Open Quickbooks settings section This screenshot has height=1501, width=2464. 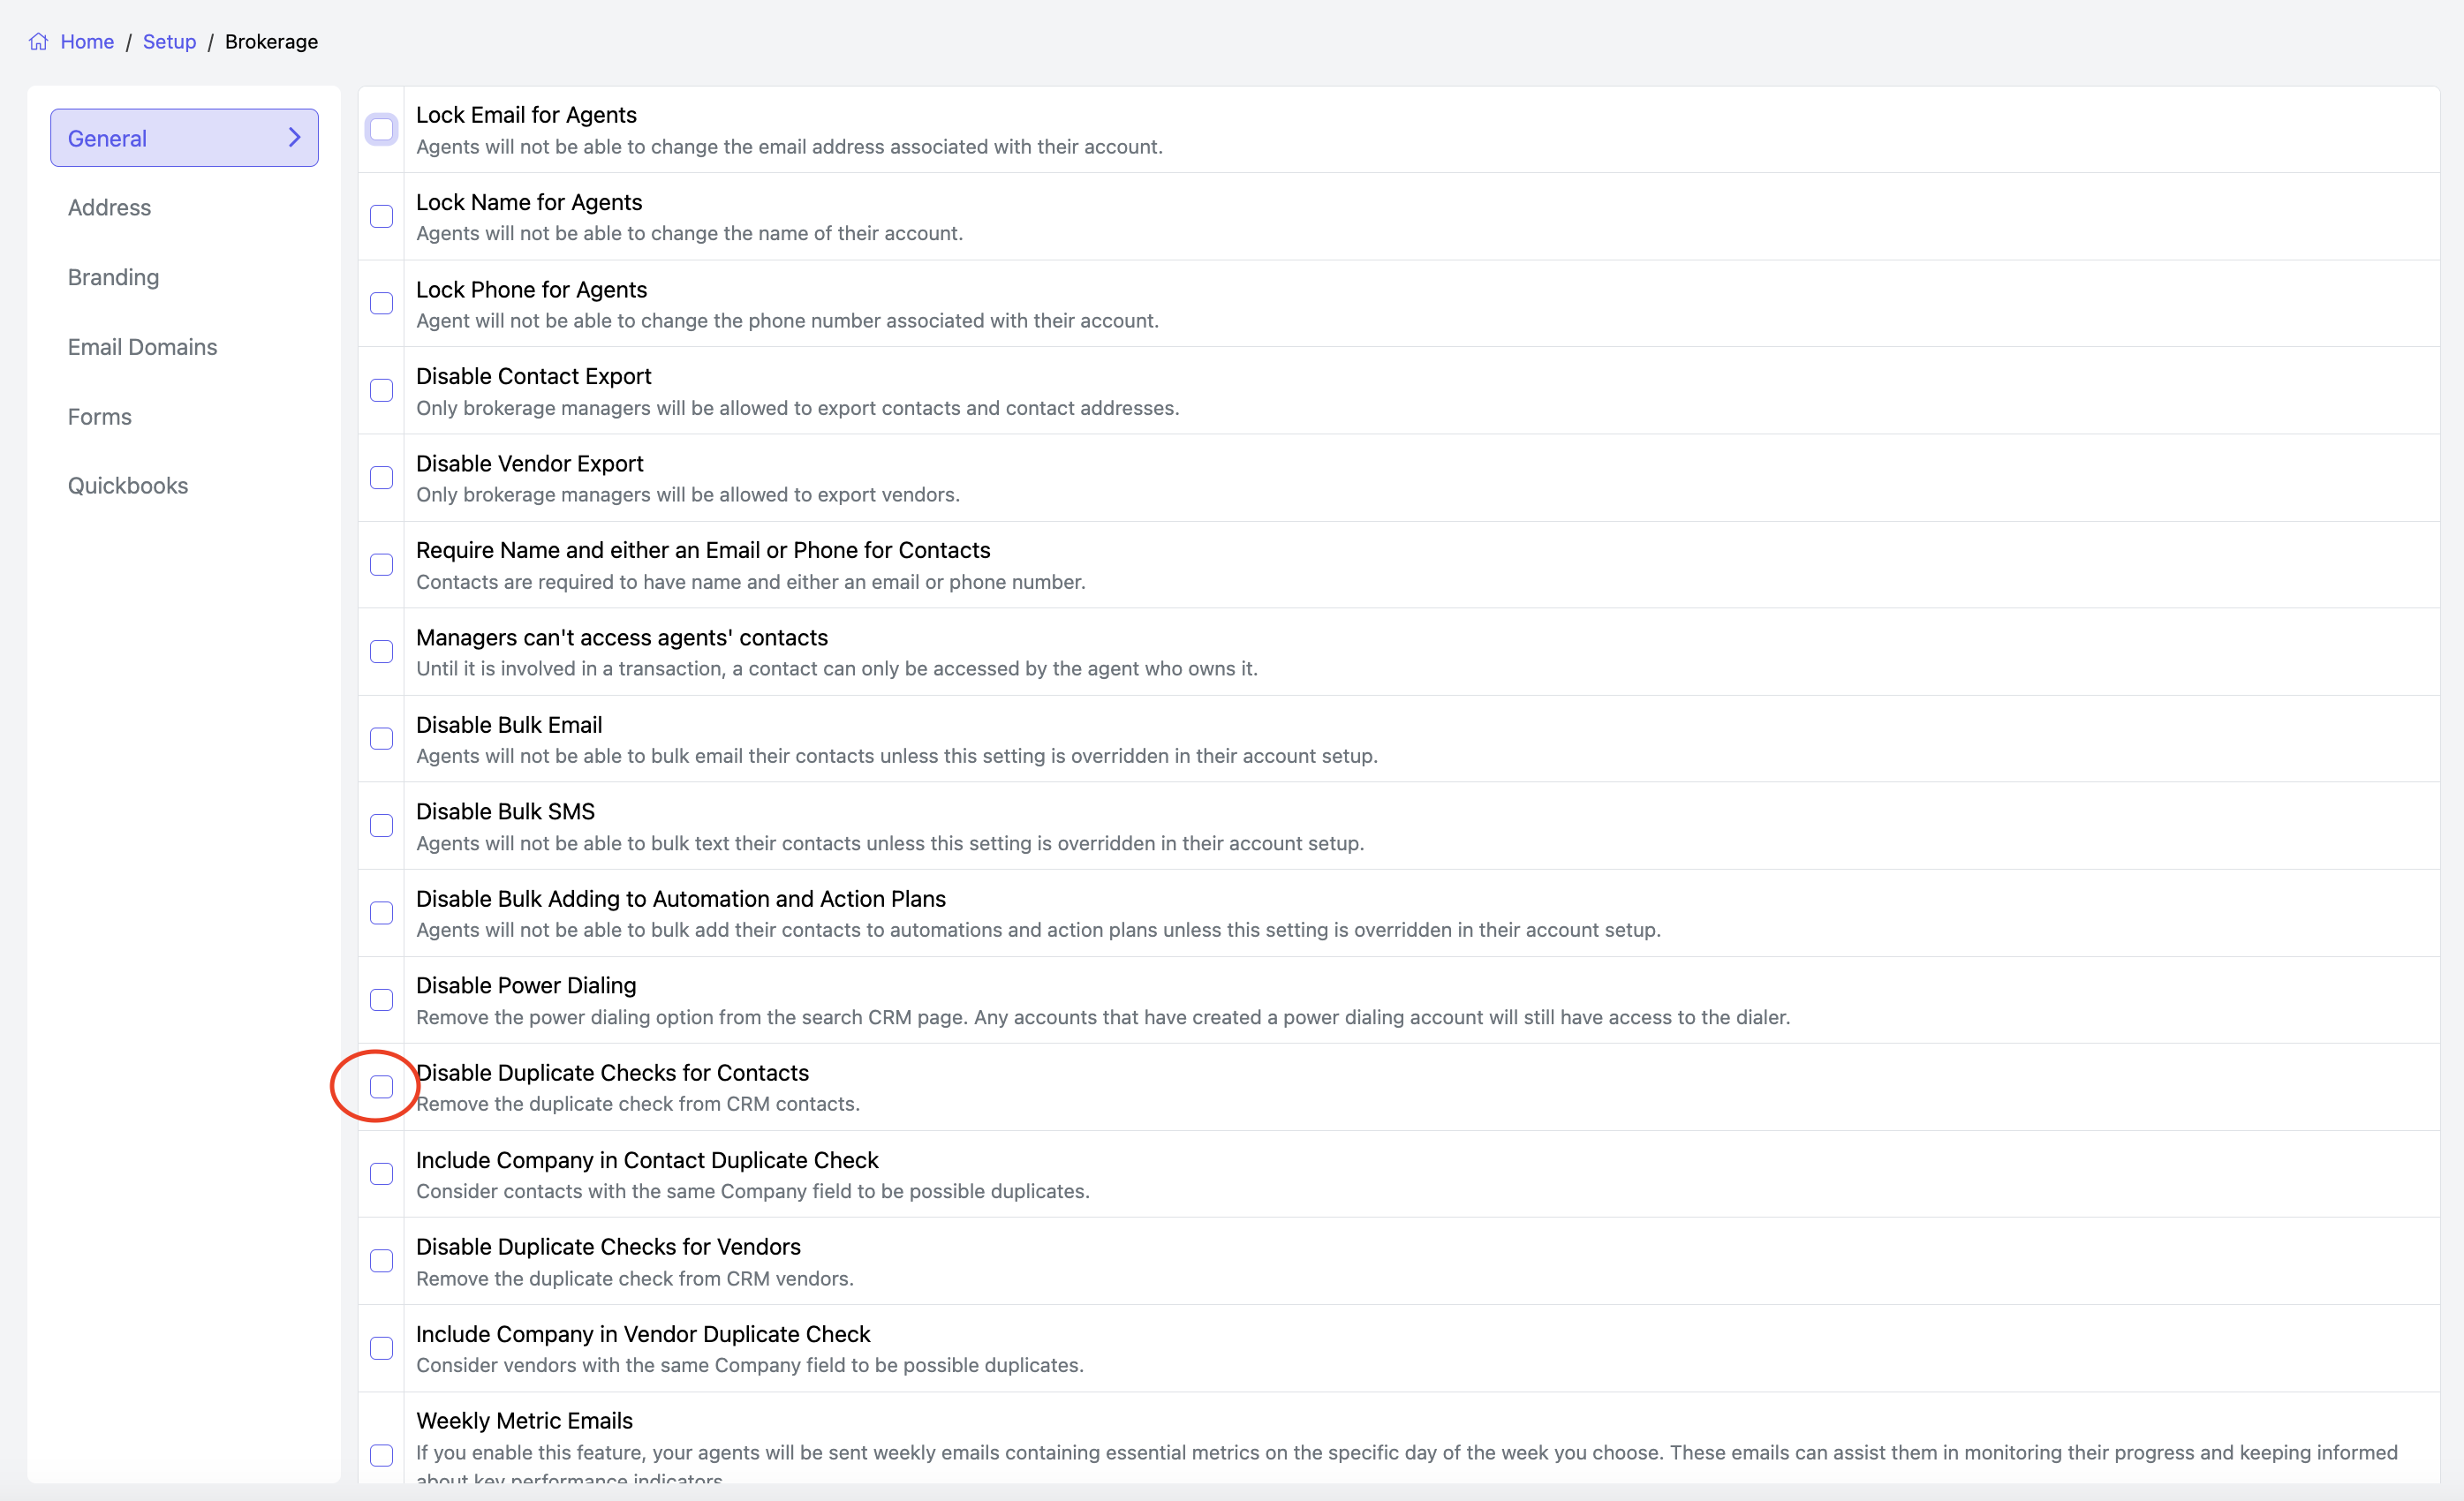[x=128, y=486]
